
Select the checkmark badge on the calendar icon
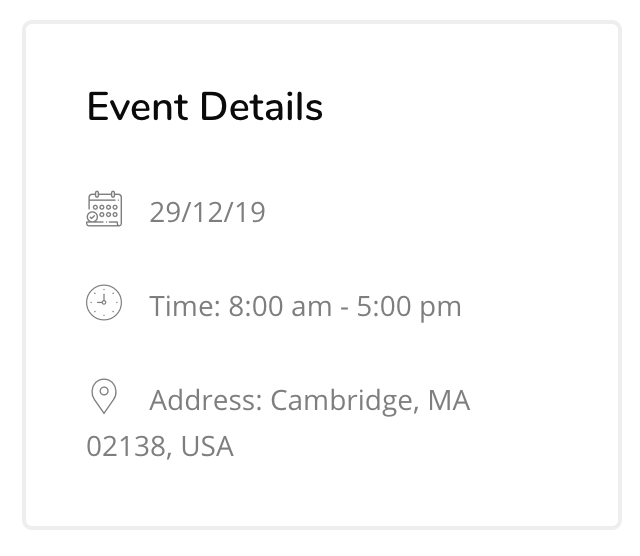tap(93, 217)
